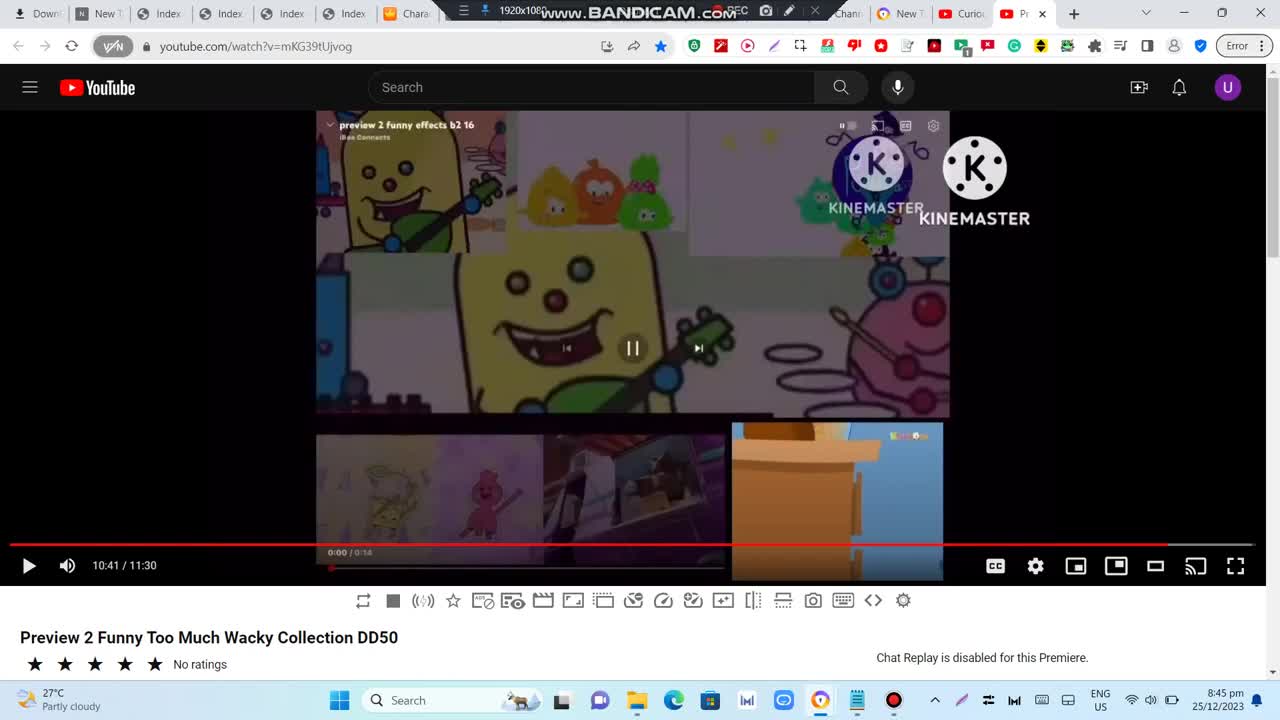Enable picture-in-picture mode on the player
Viewport: 1280px width, 720px height.
tap(1116, 566)
